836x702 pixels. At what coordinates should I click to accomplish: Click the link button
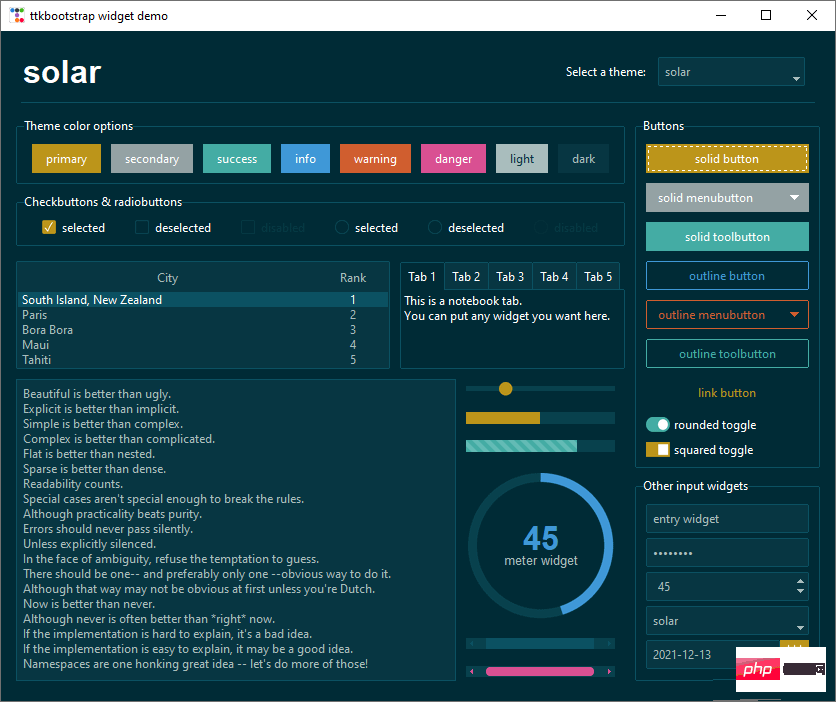[727, 393]
